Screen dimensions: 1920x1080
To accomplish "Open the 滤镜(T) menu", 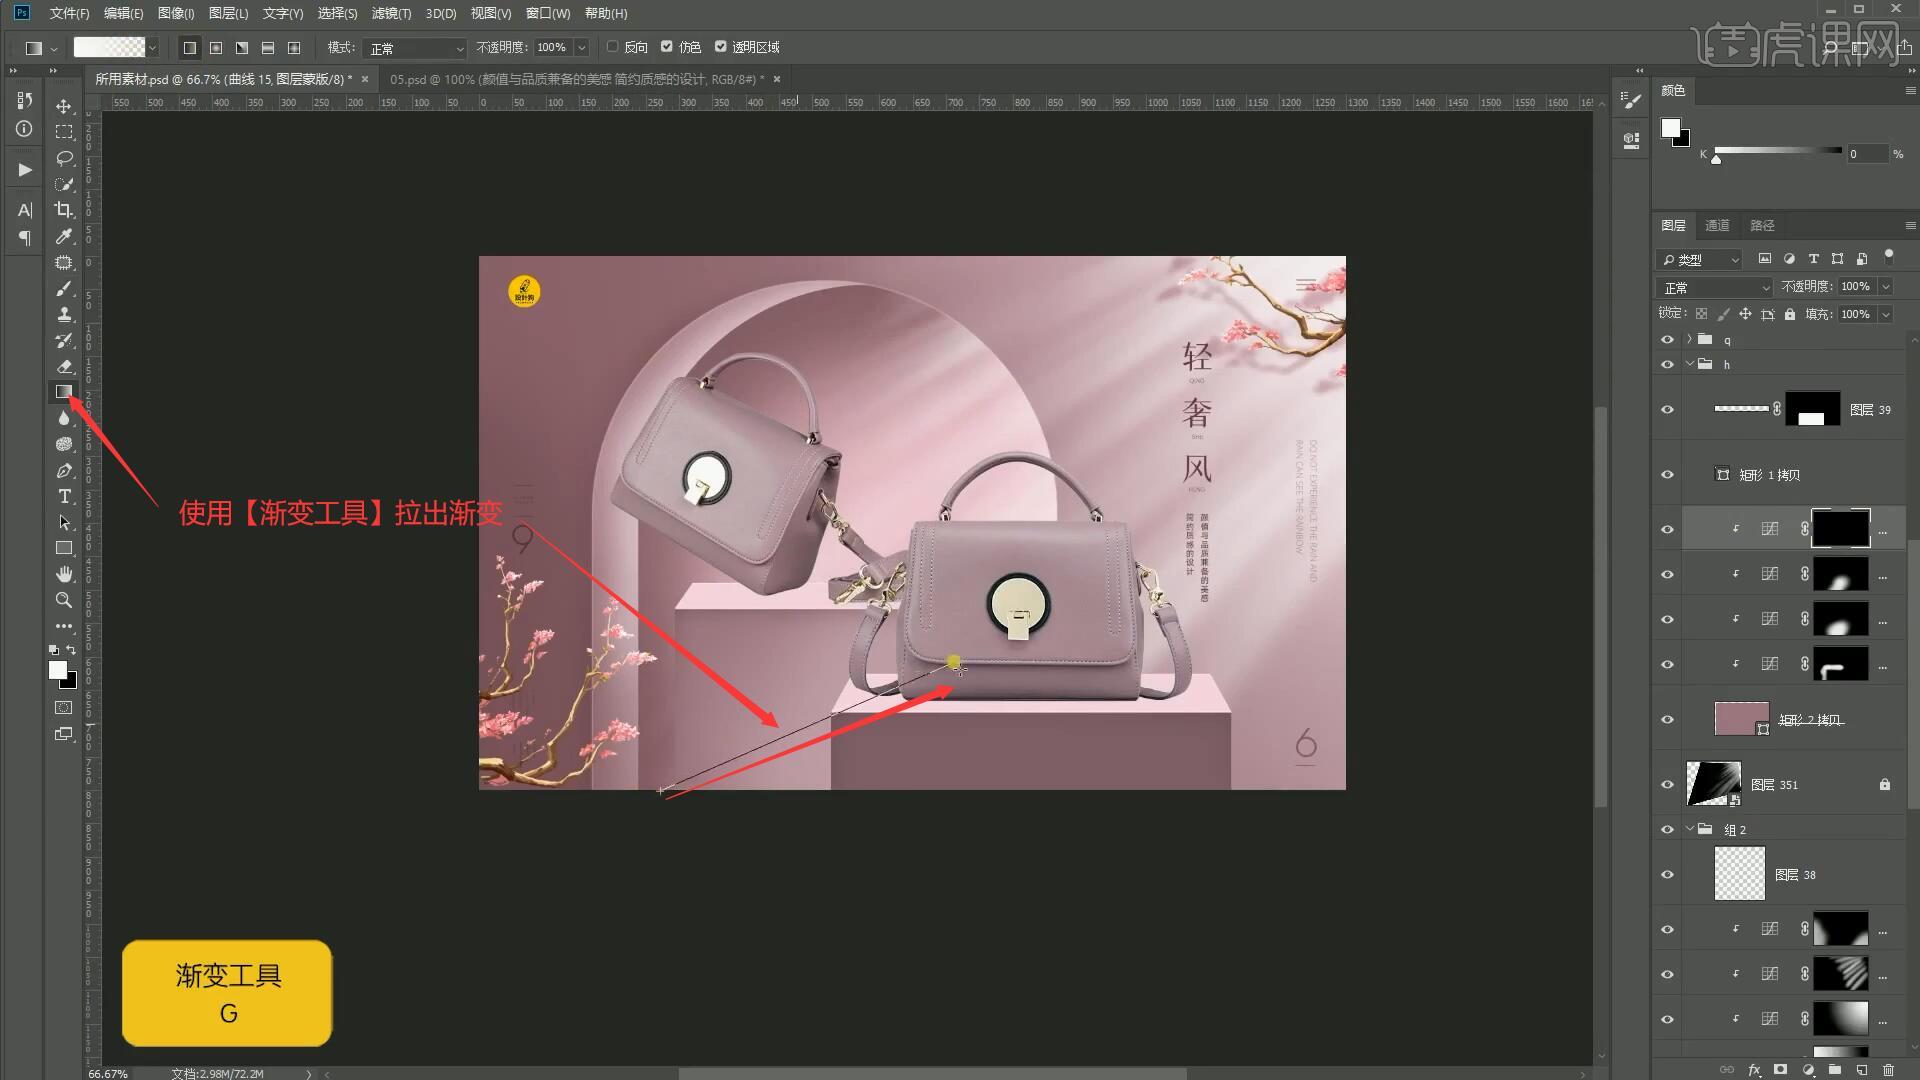I will pos(390,13).
